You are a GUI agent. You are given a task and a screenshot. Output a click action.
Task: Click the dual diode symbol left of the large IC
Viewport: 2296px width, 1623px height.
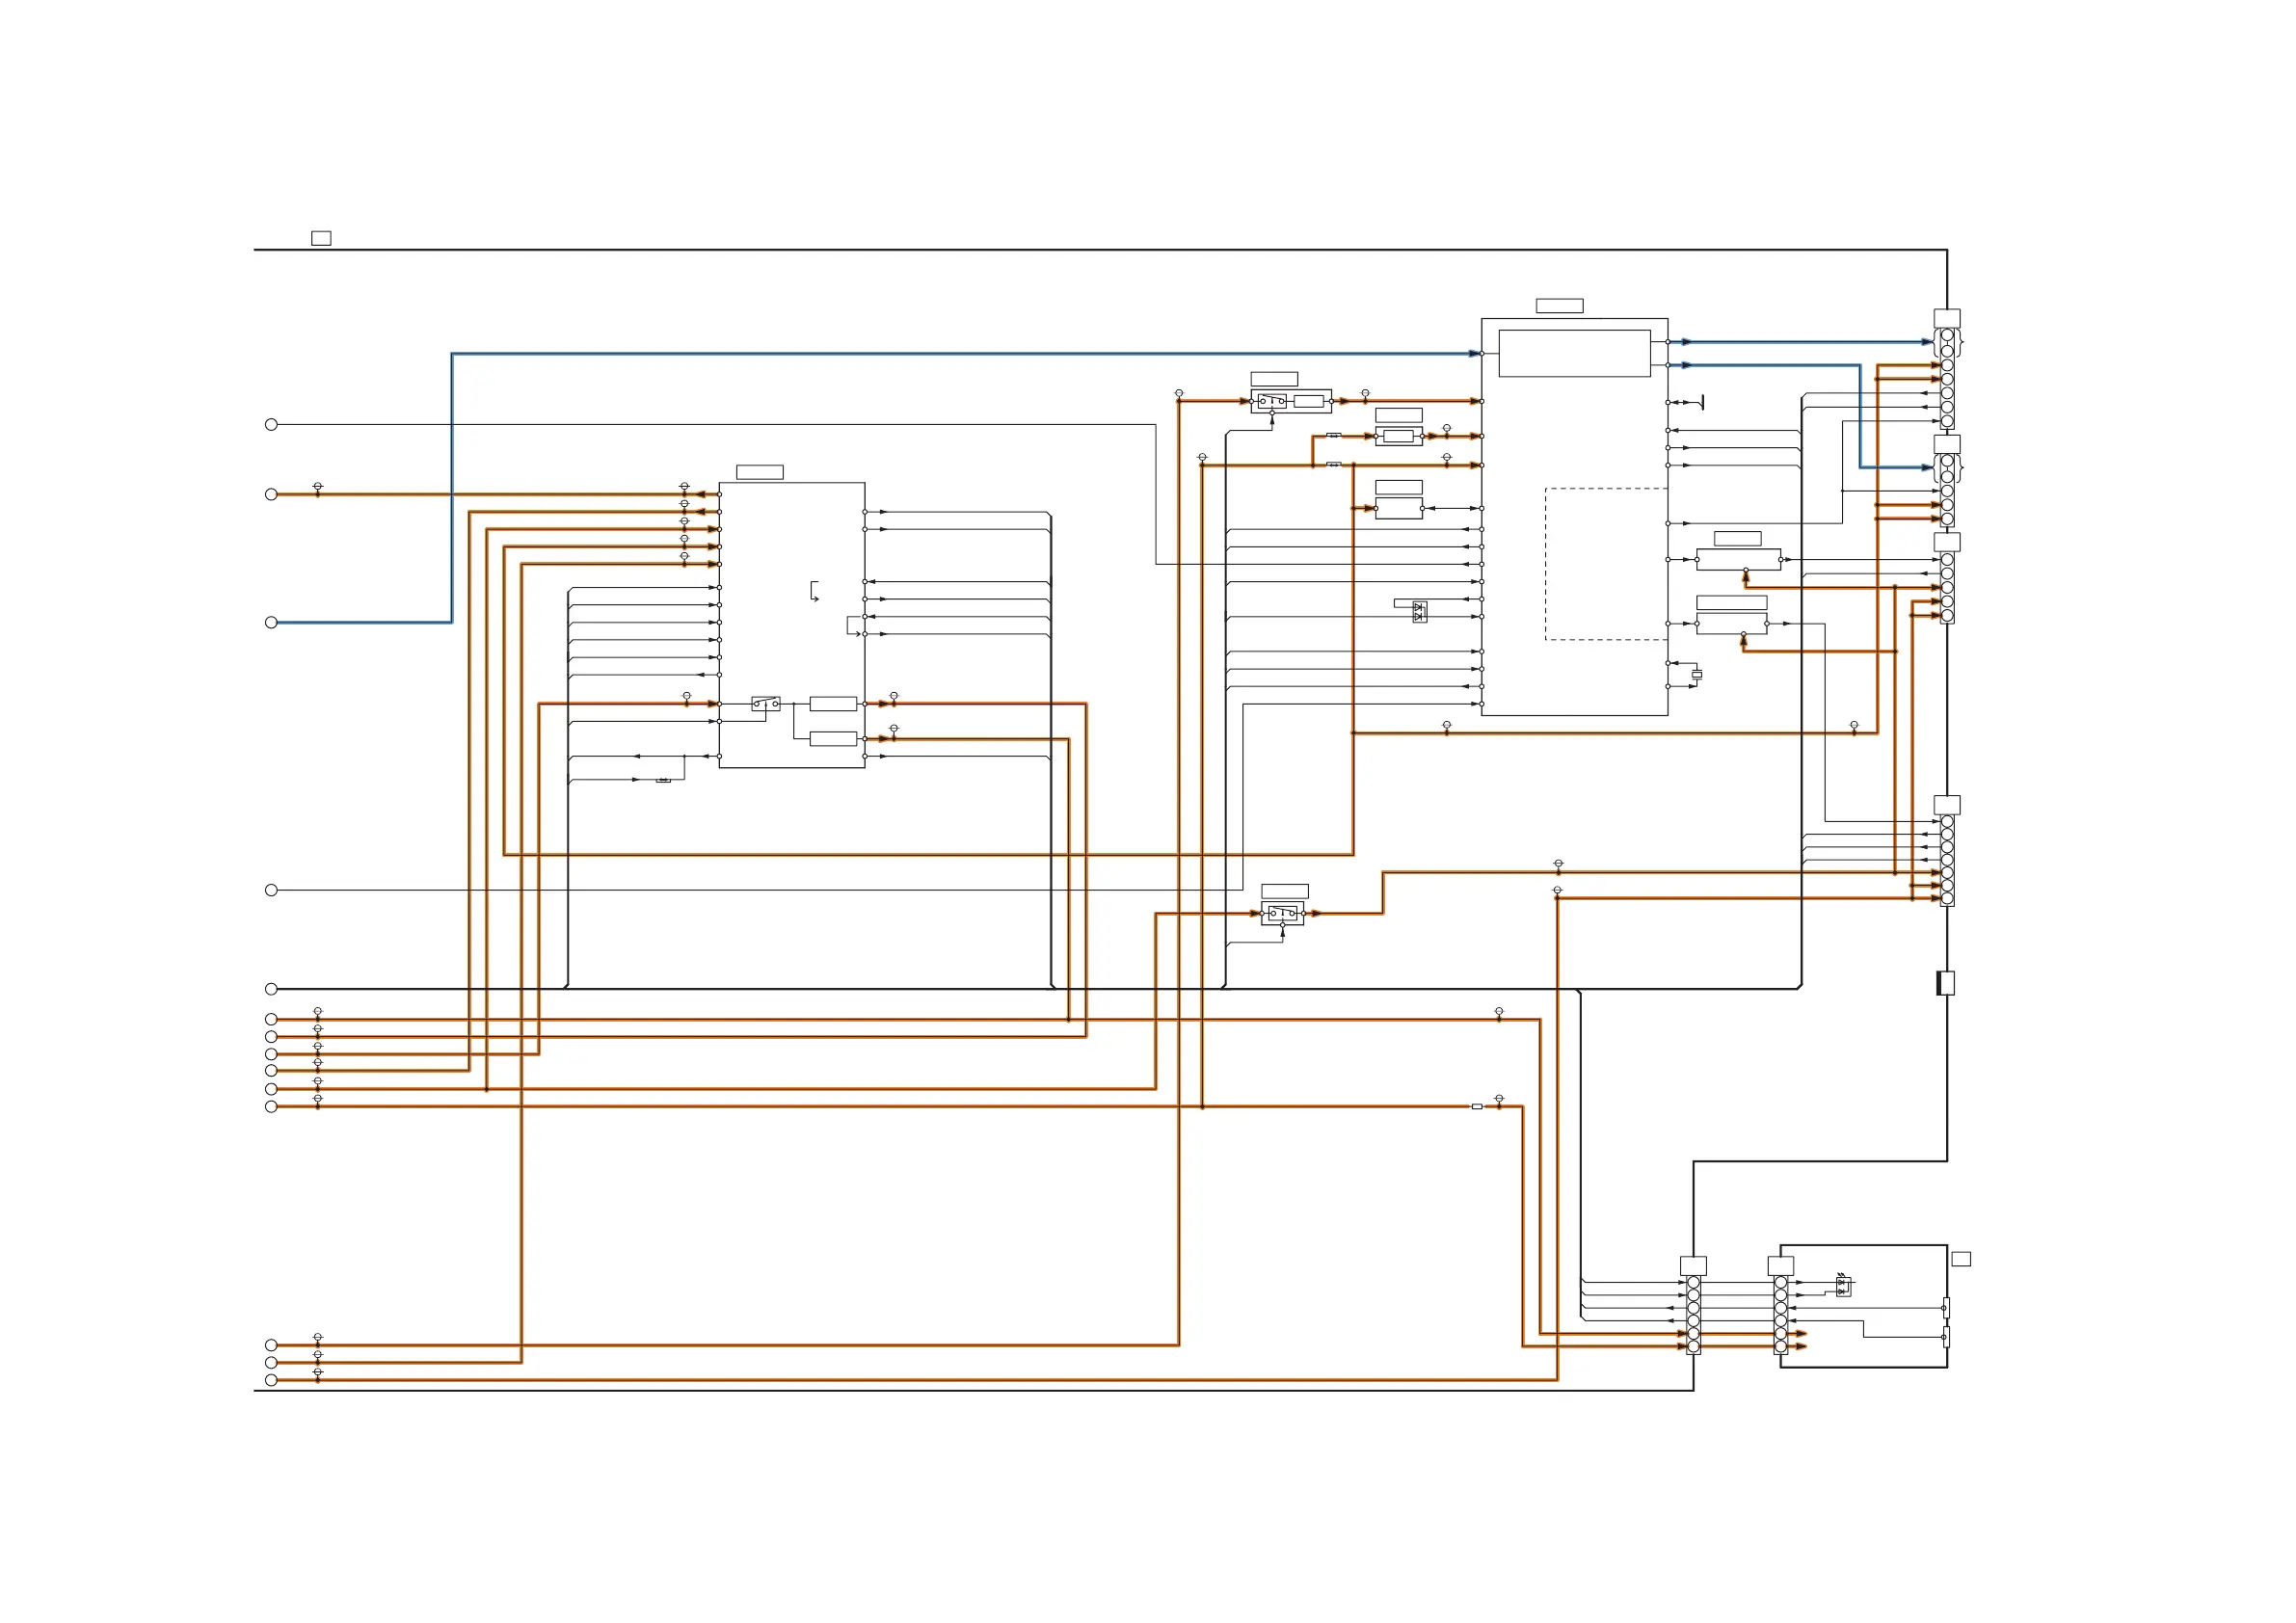1419,611
